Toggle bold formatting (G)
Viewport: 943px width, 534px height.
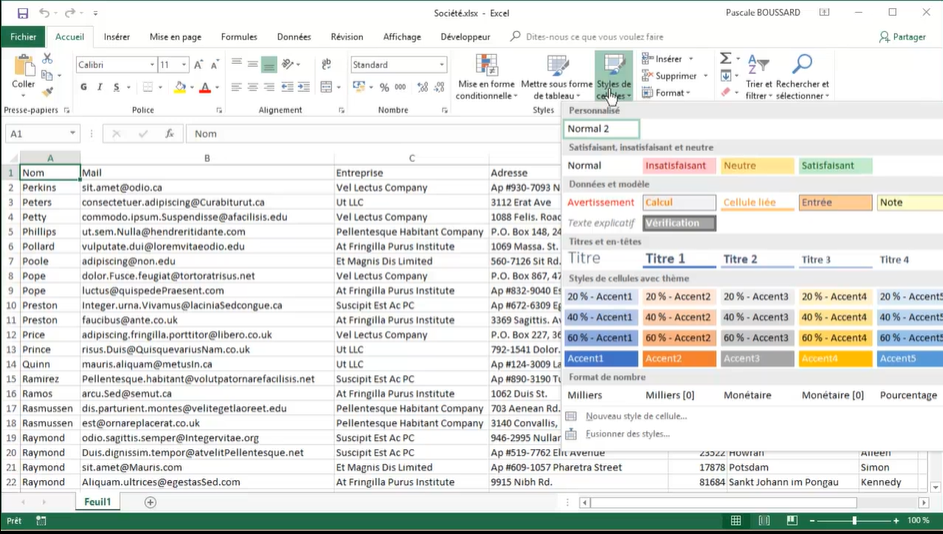pos(83,88)
